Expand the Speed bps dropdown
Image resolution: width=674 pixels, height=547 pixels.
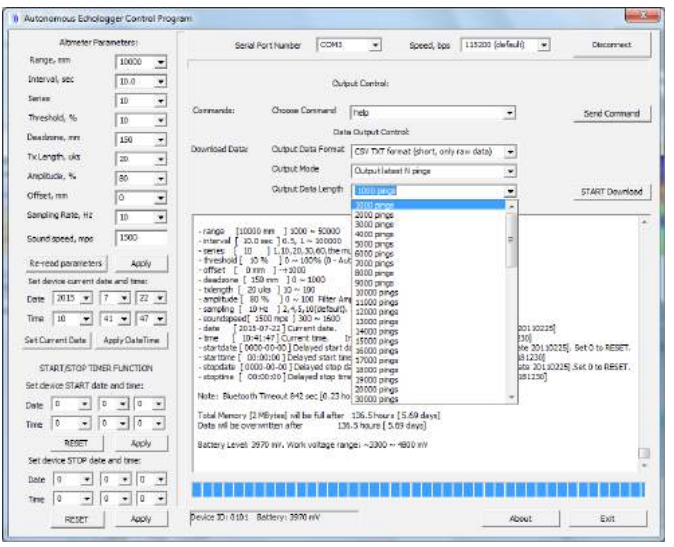[x=544, y=45]
